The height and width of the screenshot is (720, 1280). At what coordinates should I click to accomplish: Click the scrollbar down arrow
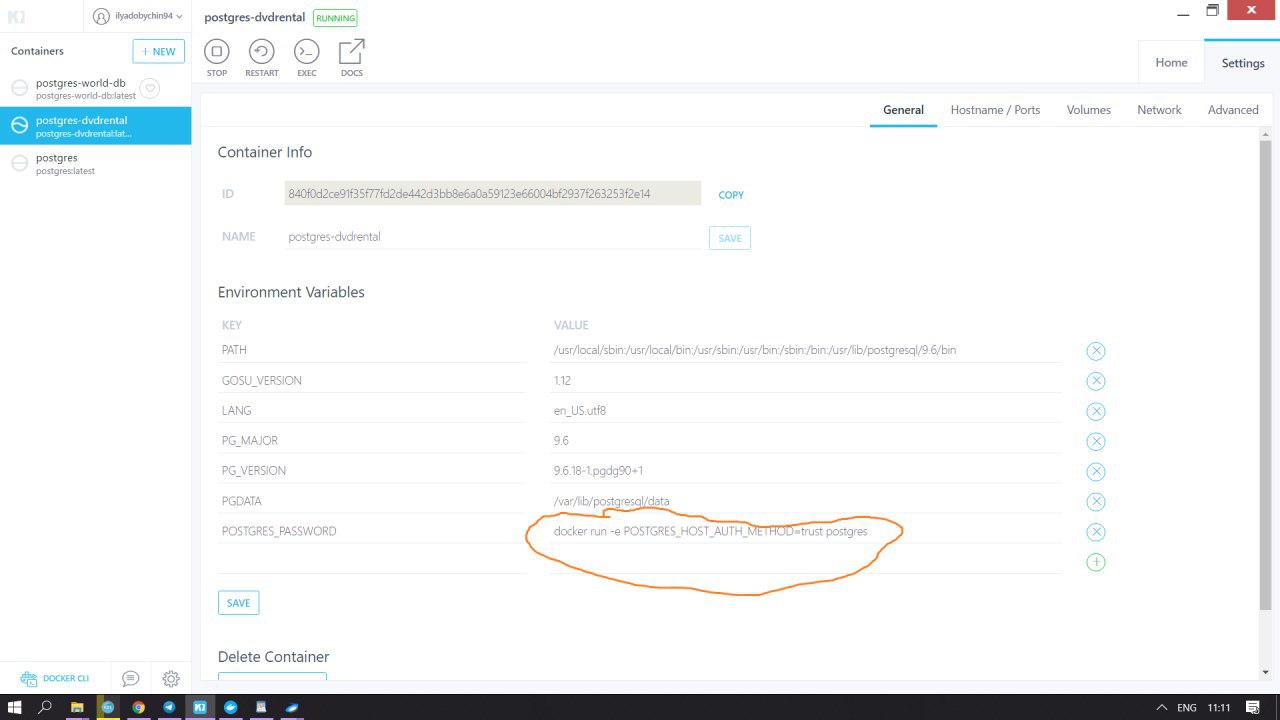[x=1265, y=672]
